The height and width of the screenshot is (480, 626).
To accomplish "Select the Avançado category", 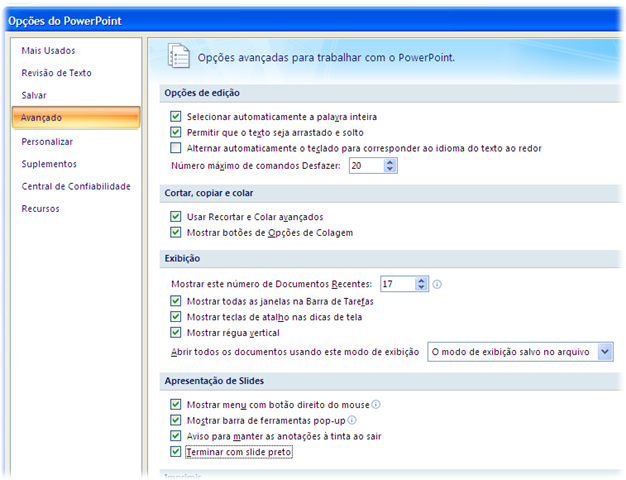I will pos(76,117).
